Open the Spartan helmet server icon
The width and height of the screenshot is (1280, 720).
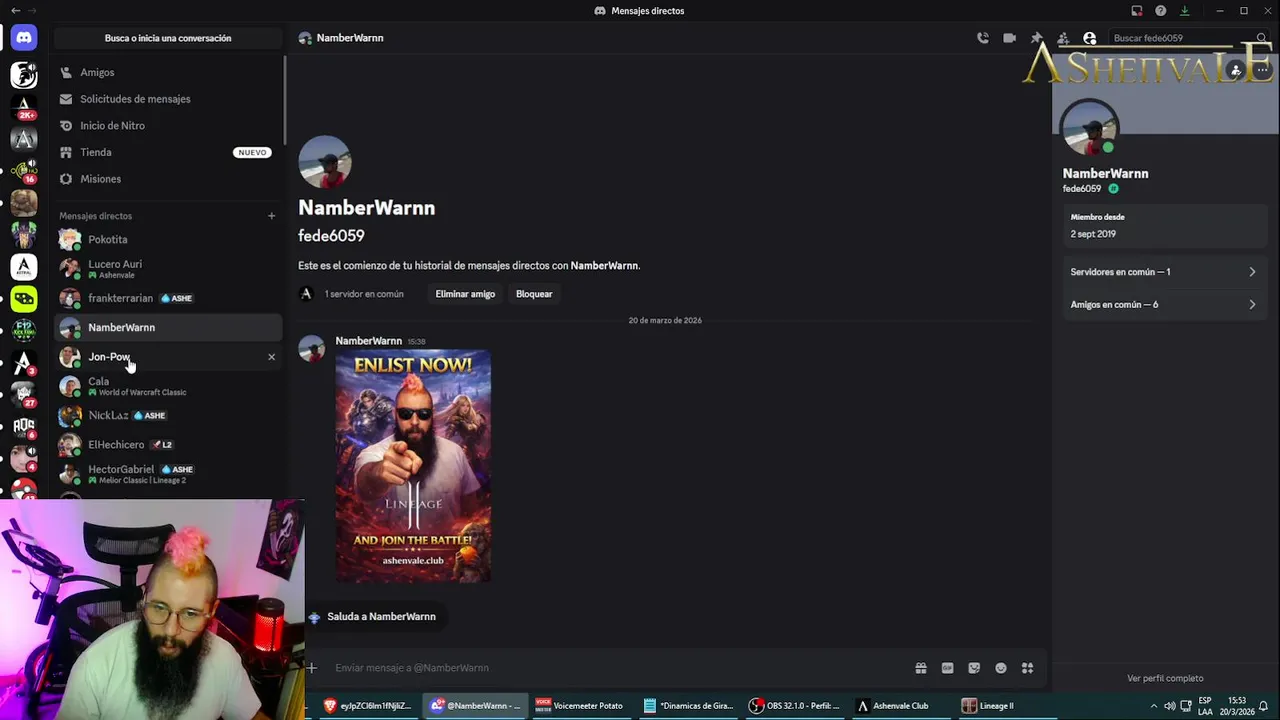tap(24, 74)
